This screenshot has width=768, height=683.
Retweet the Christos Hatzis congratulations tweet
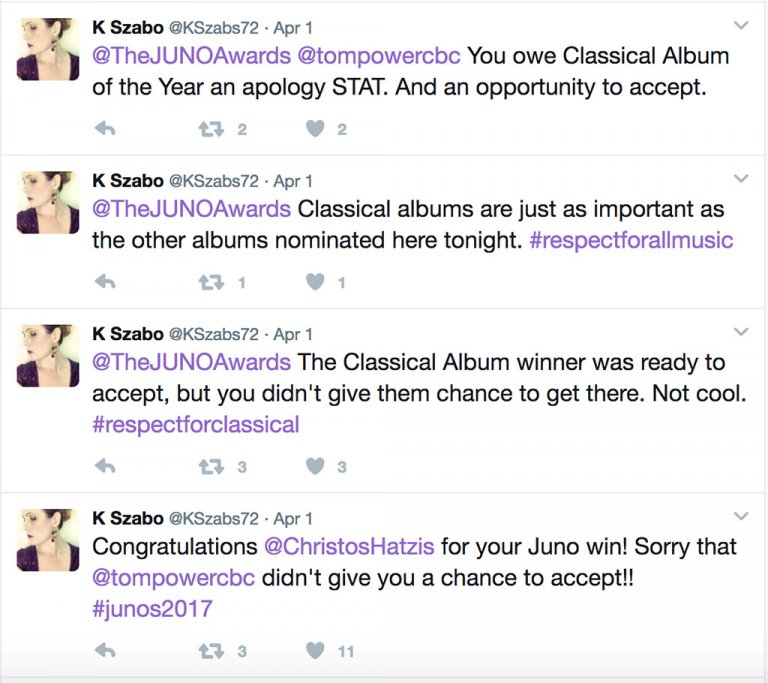pos(211,651)
